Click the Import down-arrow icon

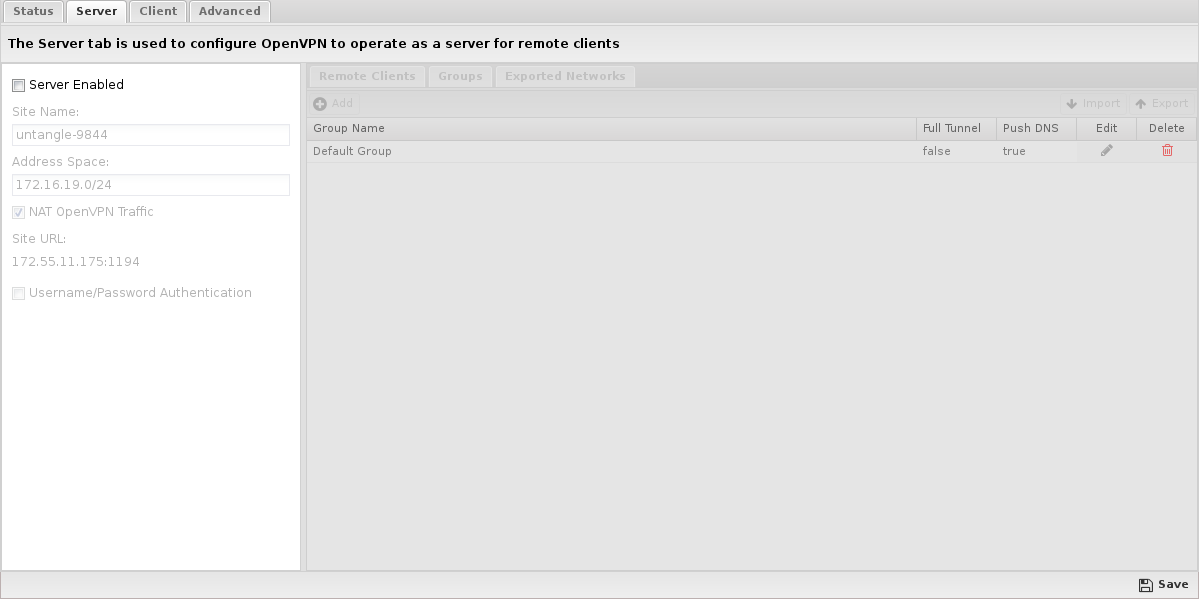tap(1071, 103)
